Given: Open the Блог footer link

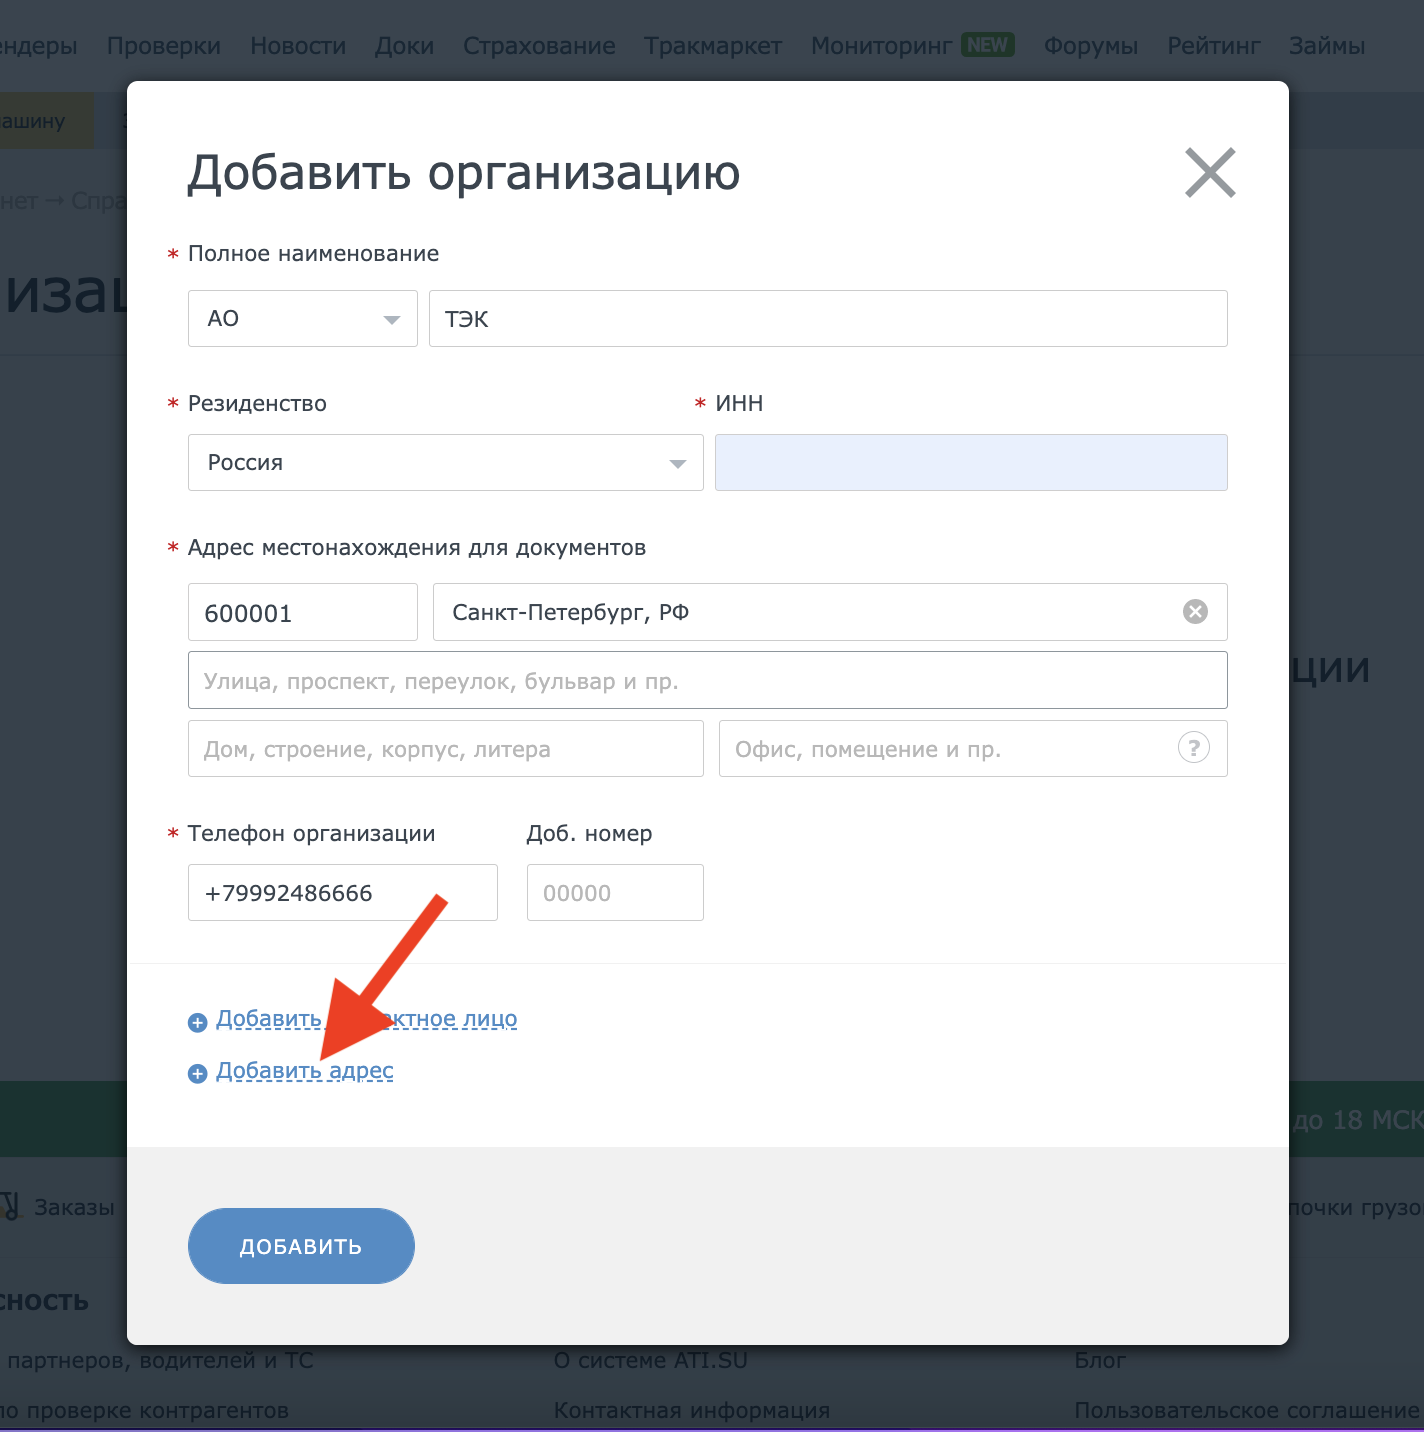Looking at the screenshot, I should 1100,1360.
